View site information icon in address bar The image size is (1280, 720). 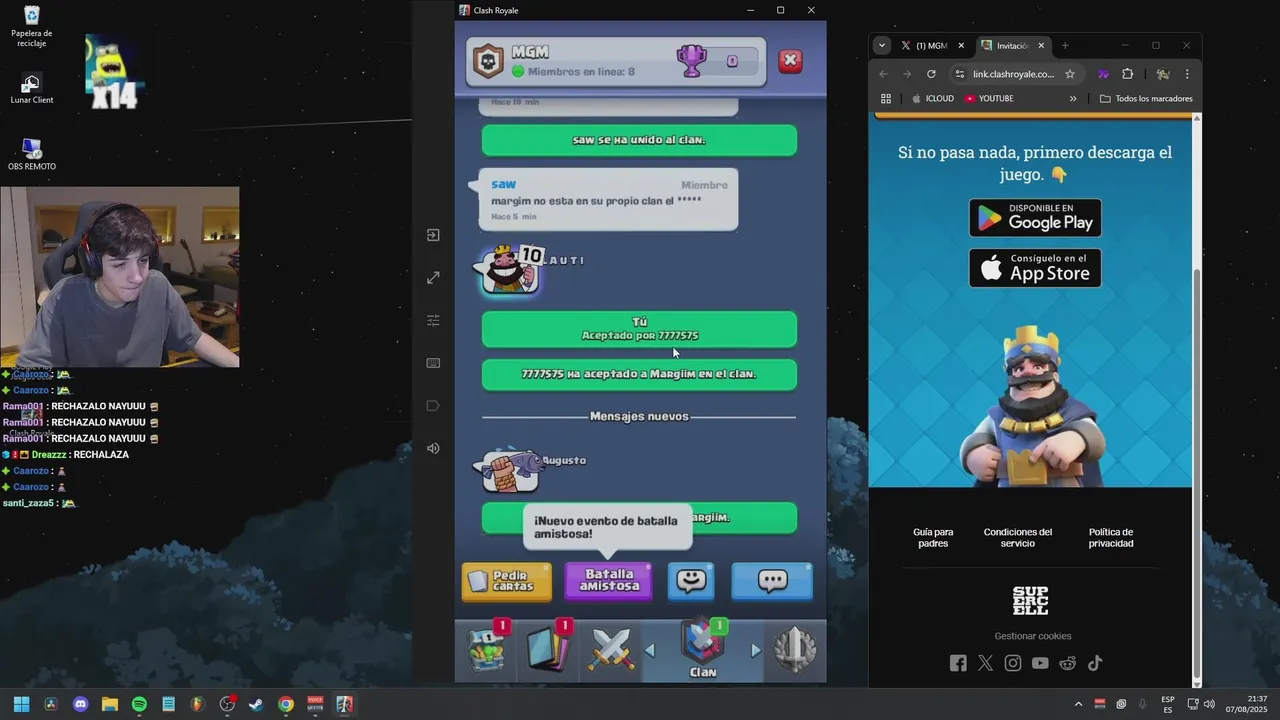tap(960, 74)
